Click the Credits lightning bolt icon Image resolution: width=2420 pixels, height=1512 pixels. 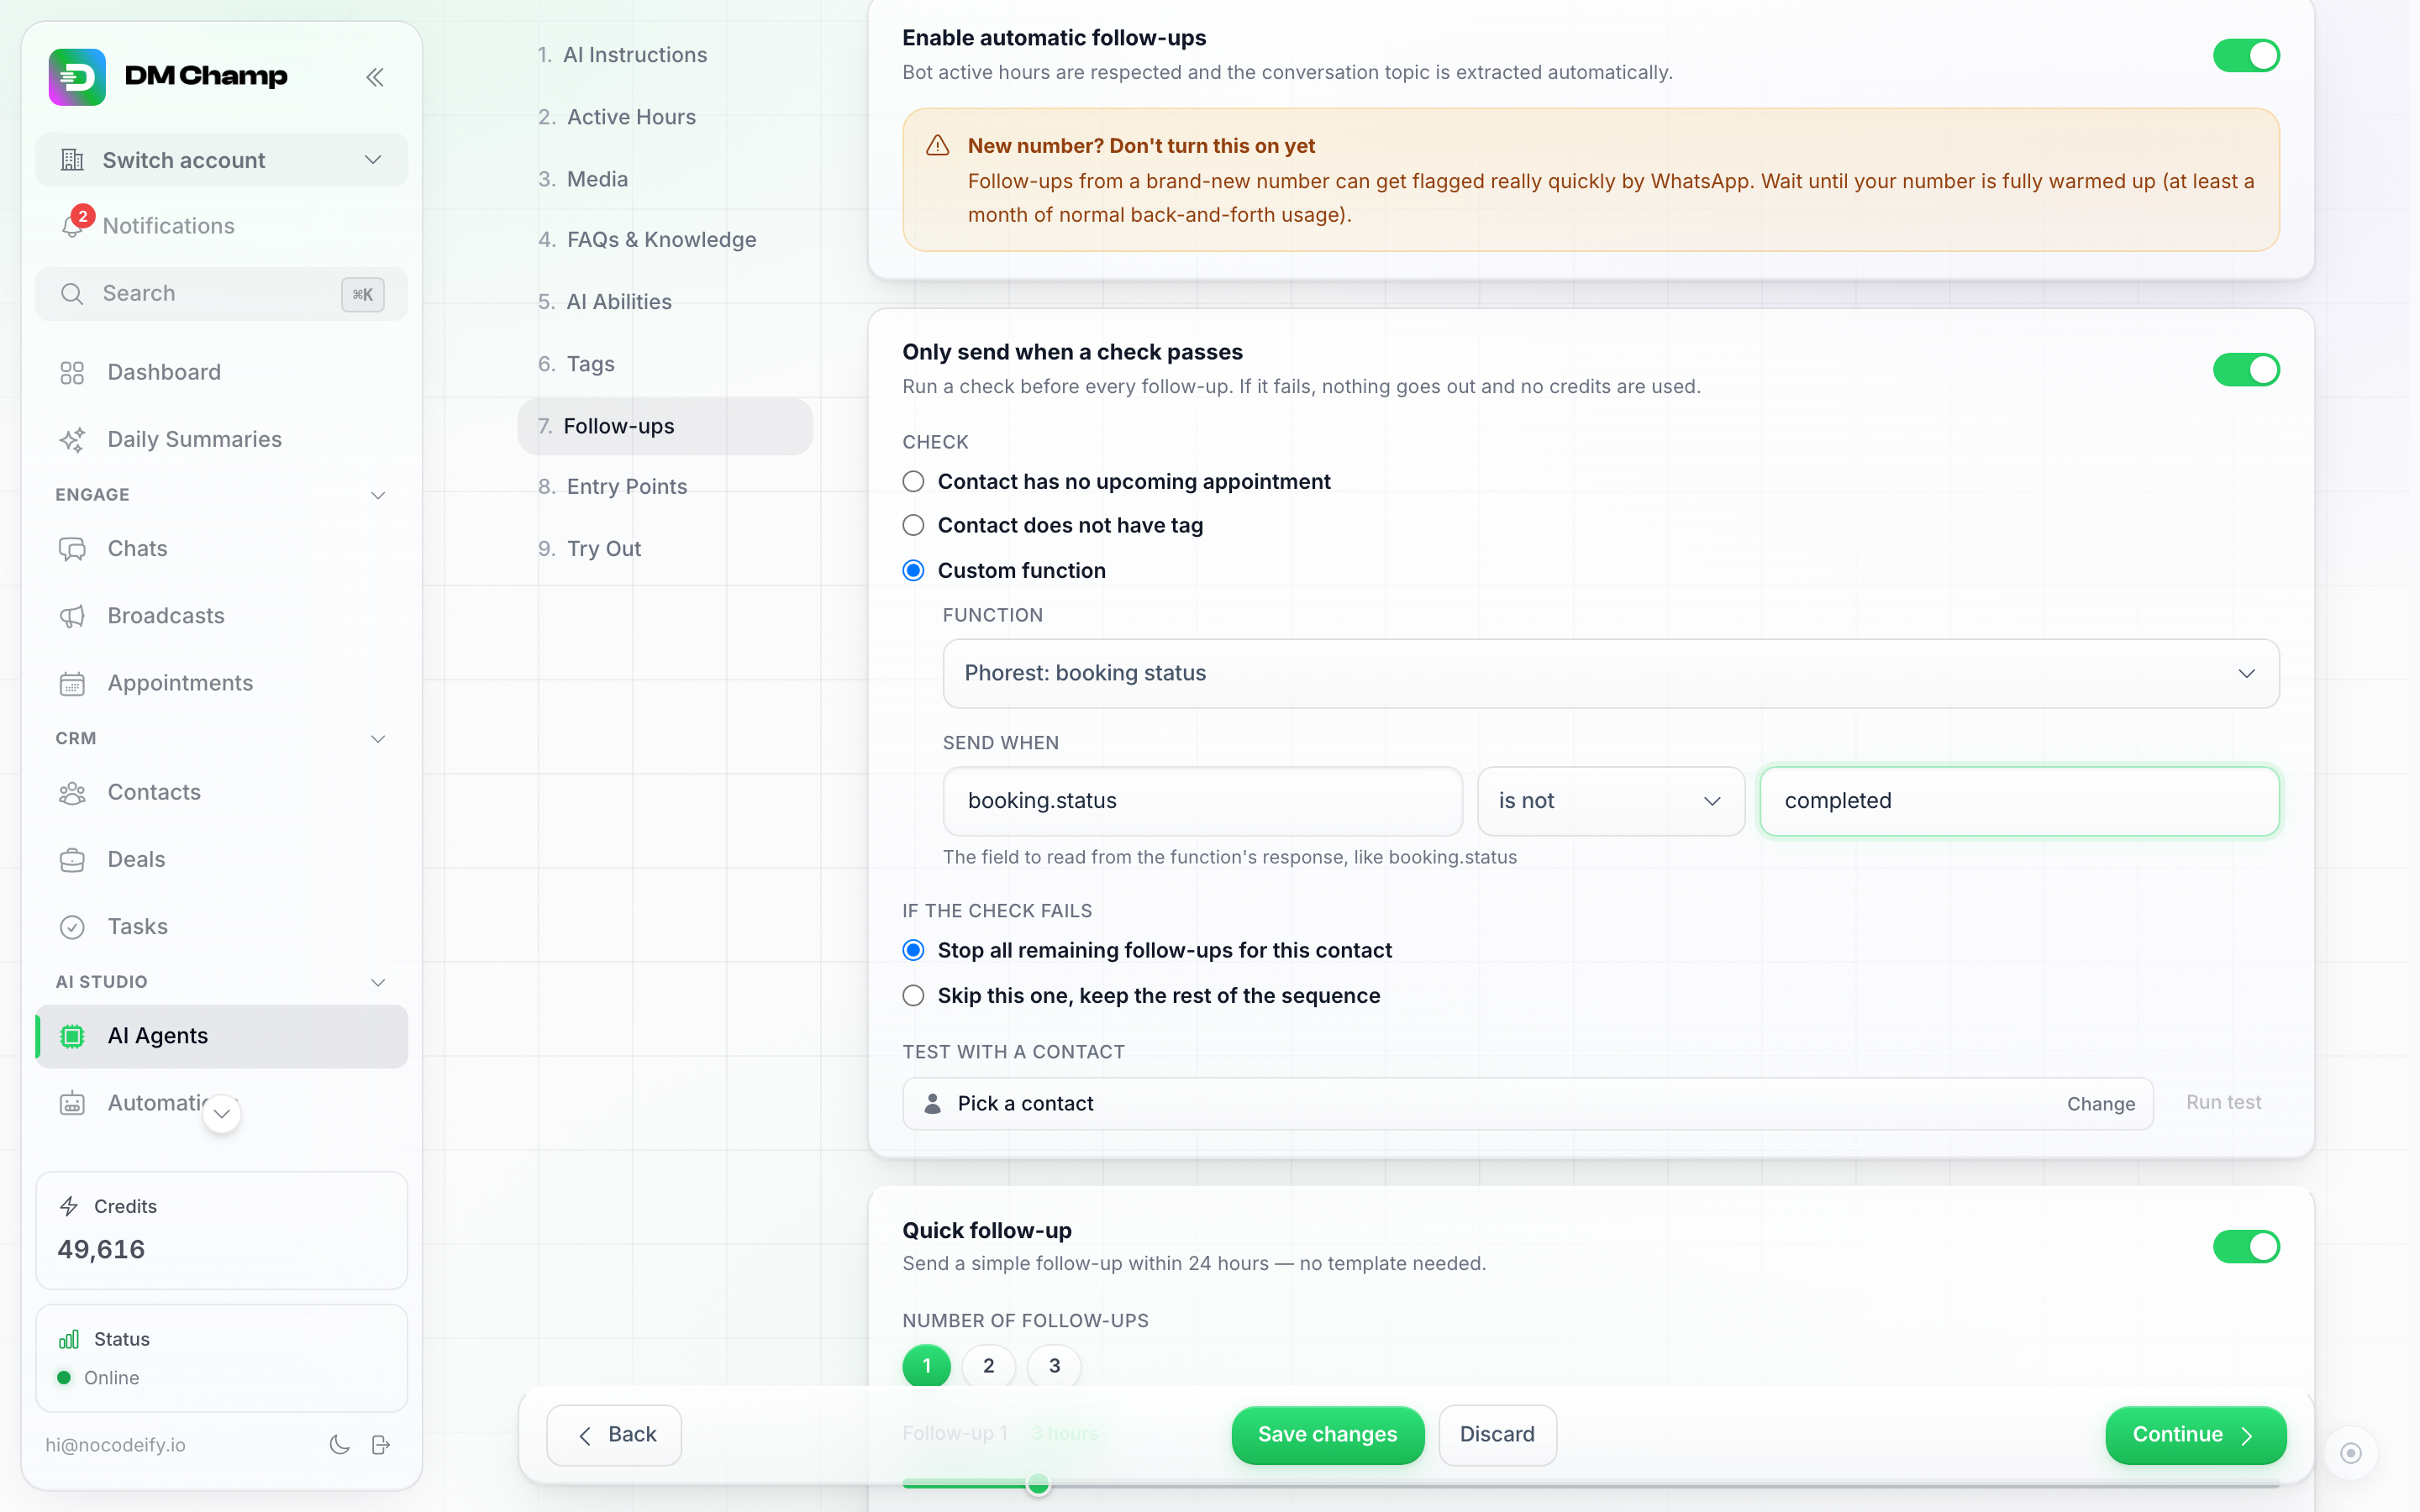[x=69, y=1206]
